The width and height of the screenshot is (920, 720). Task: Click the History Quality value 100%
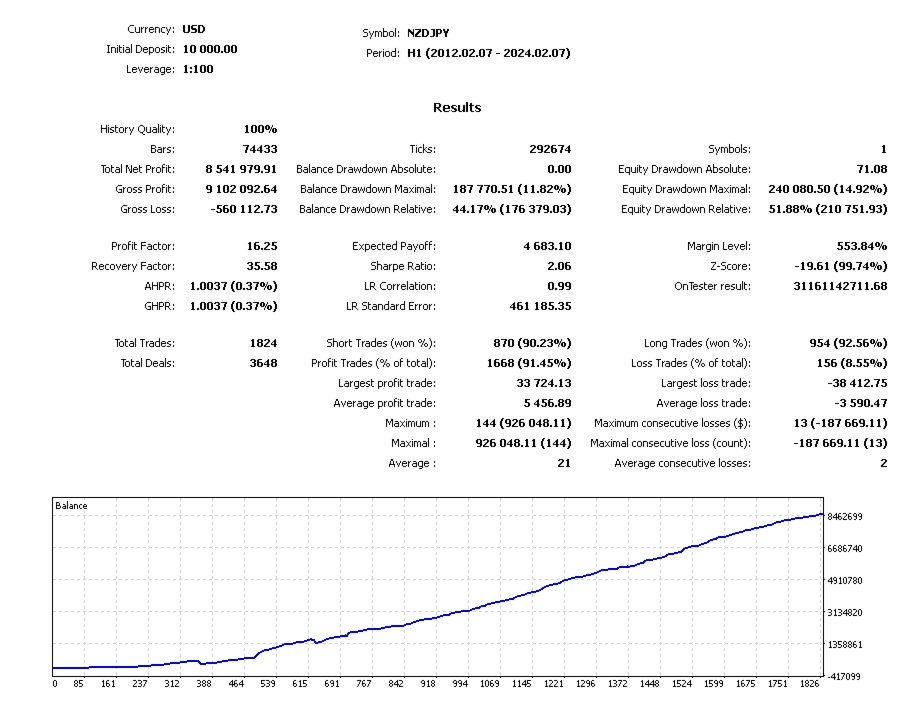pyautogui.click(x=261, y=129)
